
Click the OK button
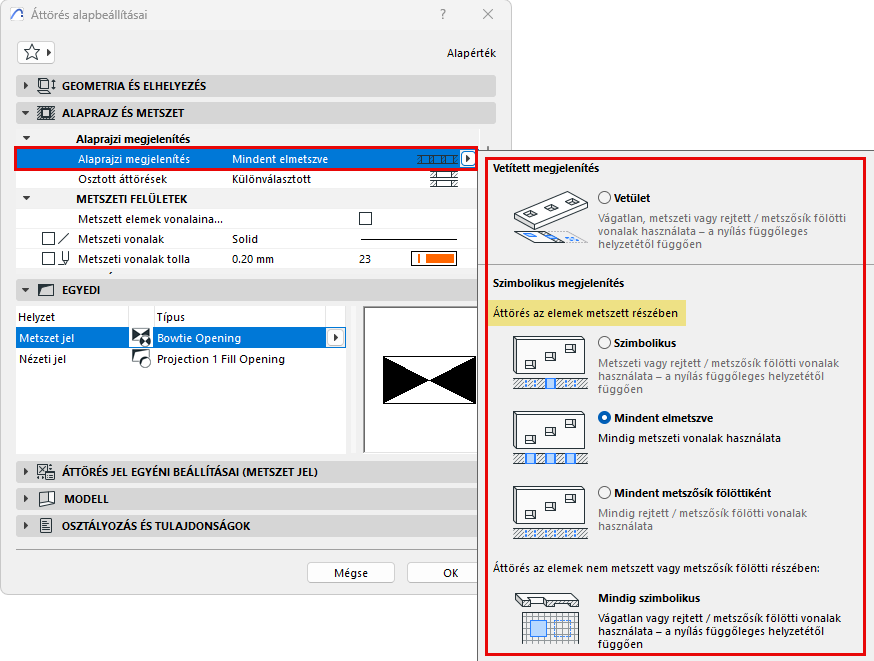pyautogui.click(x=443, y=573)
